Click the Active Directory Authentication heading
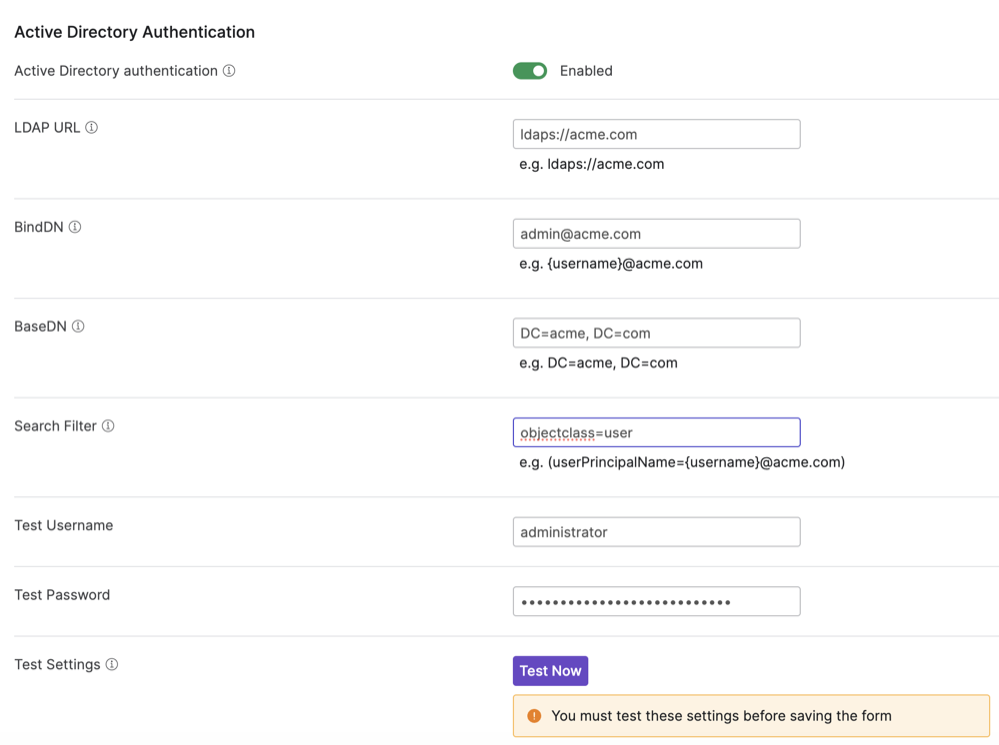Viewport: 999px width, 745px height. pyautogui.click(x=133, y=31)
